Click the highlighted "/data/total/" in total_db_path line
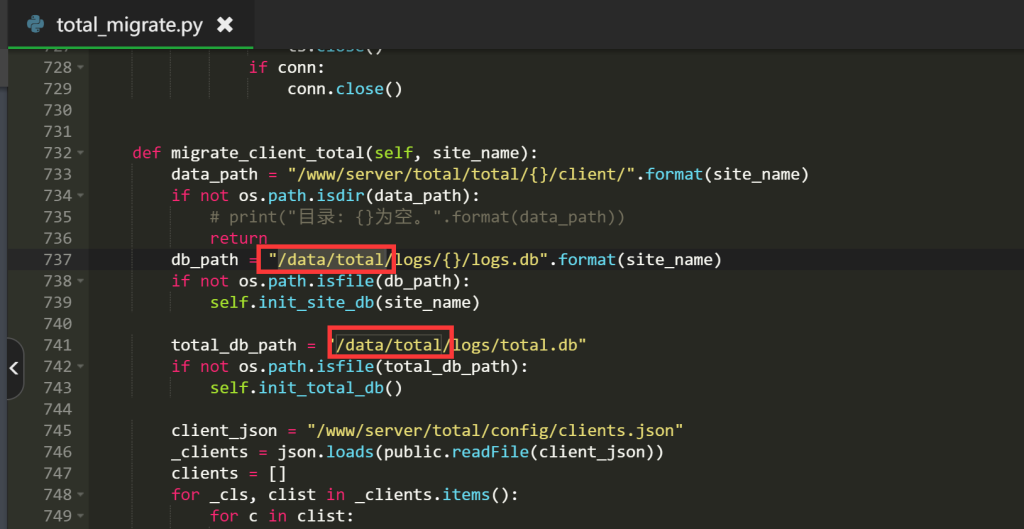The width and height of the screenshot is (1024, 529). tap(391, 345)
